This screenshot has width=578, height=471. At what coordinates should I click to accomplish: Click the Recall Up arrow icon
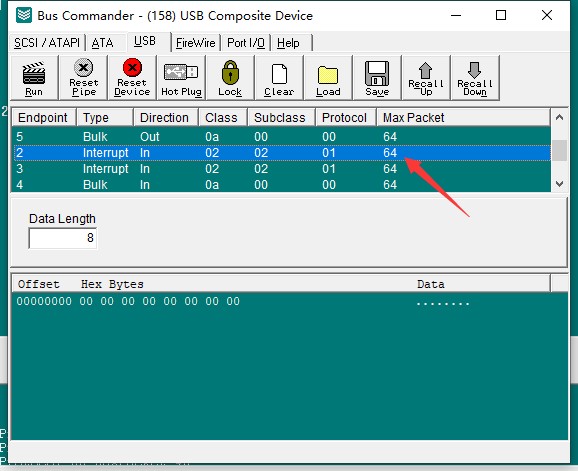pos(425,70)
